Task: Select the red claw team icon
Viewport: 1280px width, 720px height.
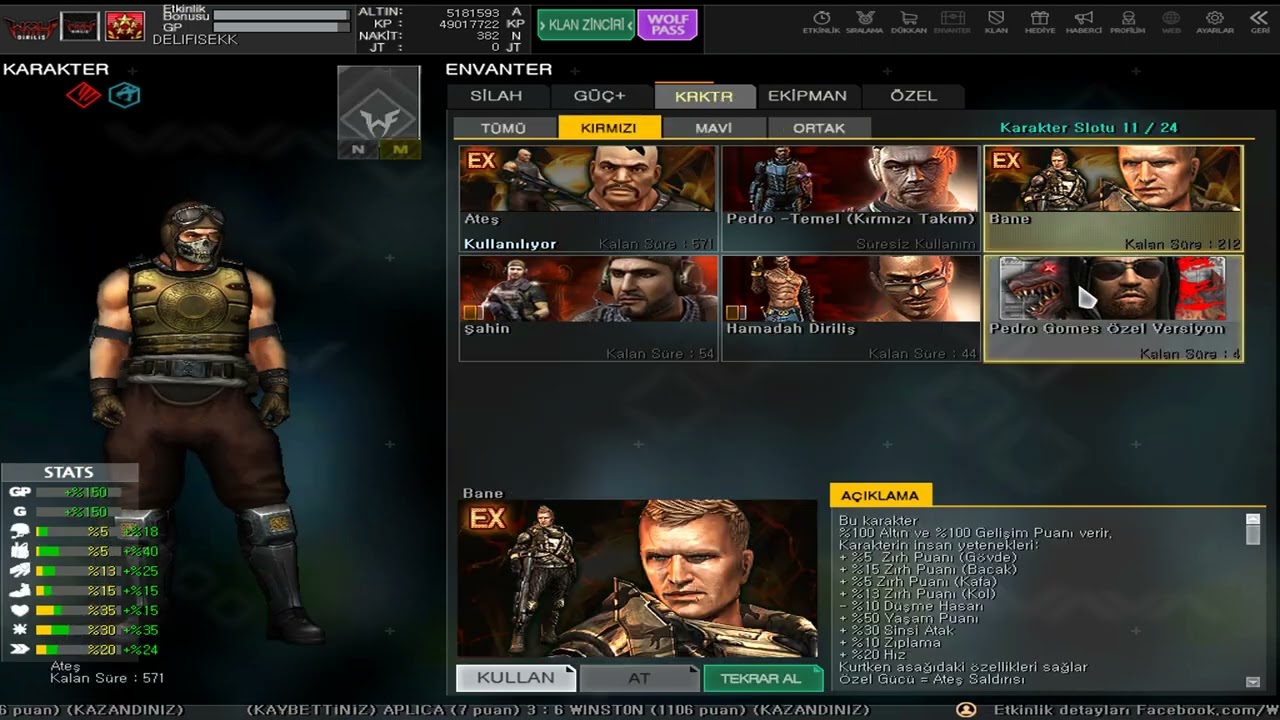Action: click(x=83, y=95)
